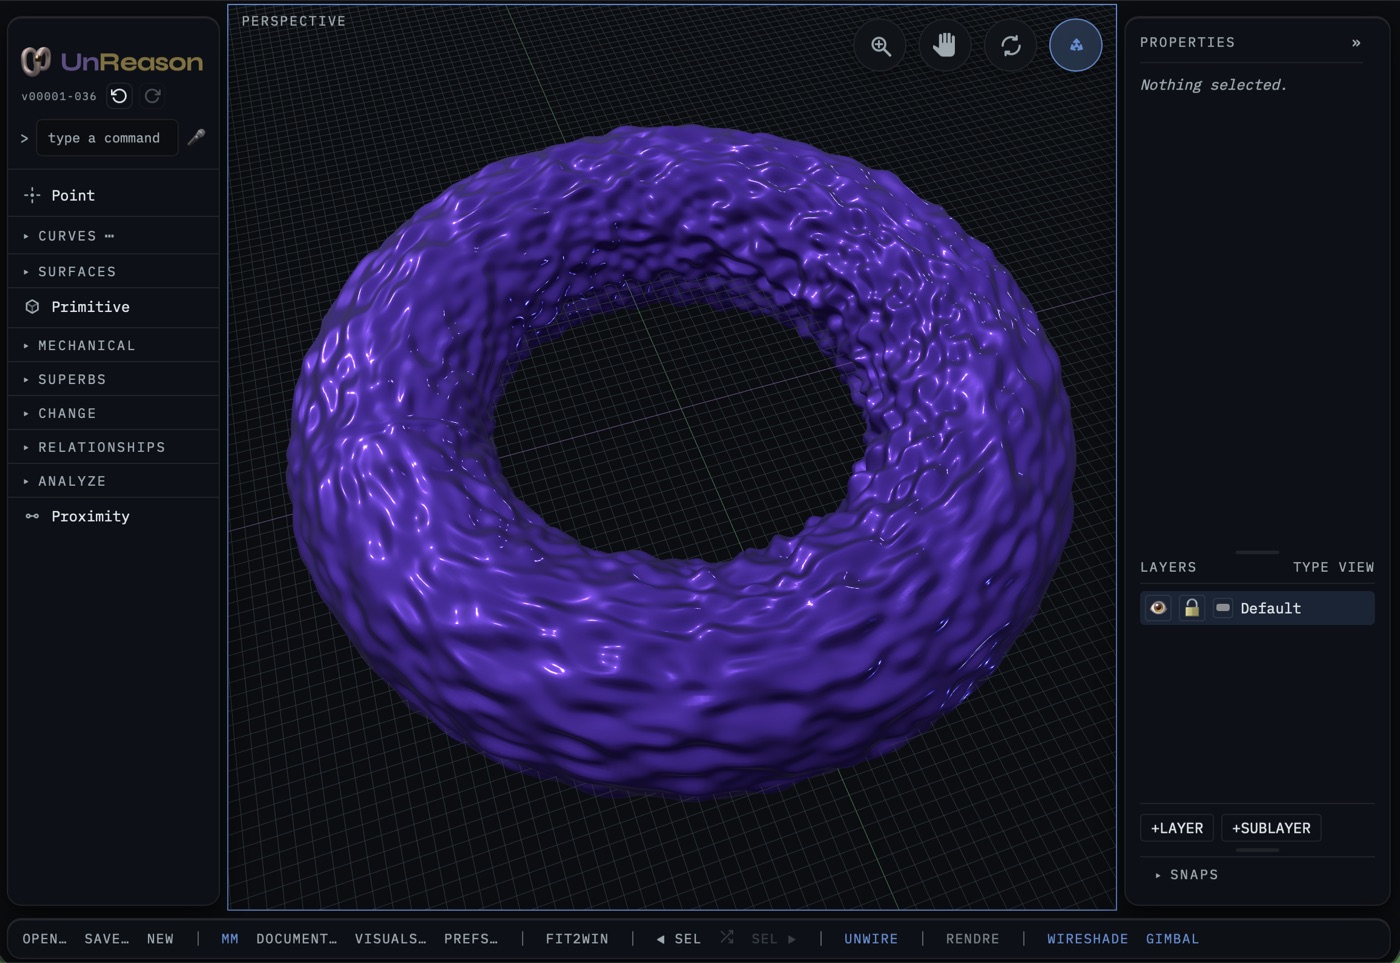
Task: Click the +LAYER button
Action: pyautogui.click(x=1177, y=828)
